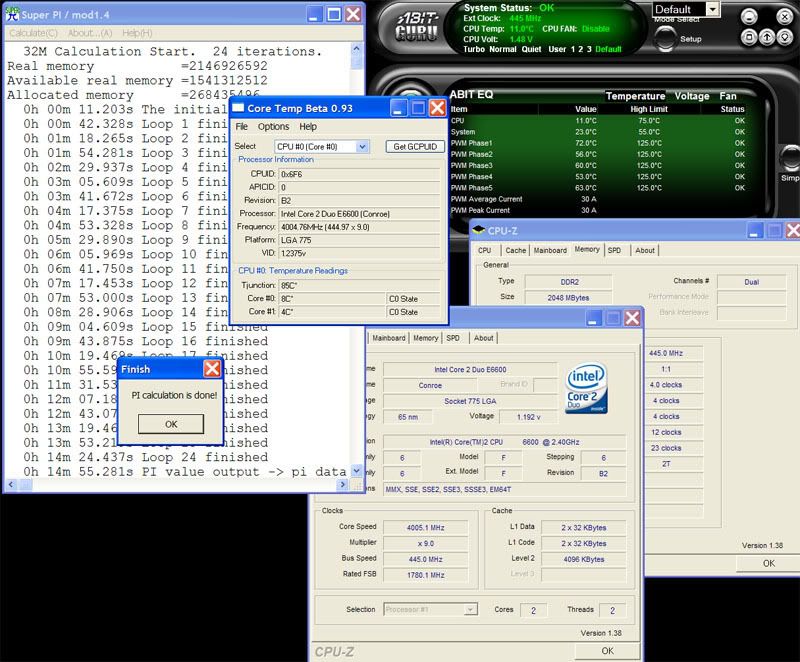
Task: Click the ABIT Guru logo
Action: 417,27
